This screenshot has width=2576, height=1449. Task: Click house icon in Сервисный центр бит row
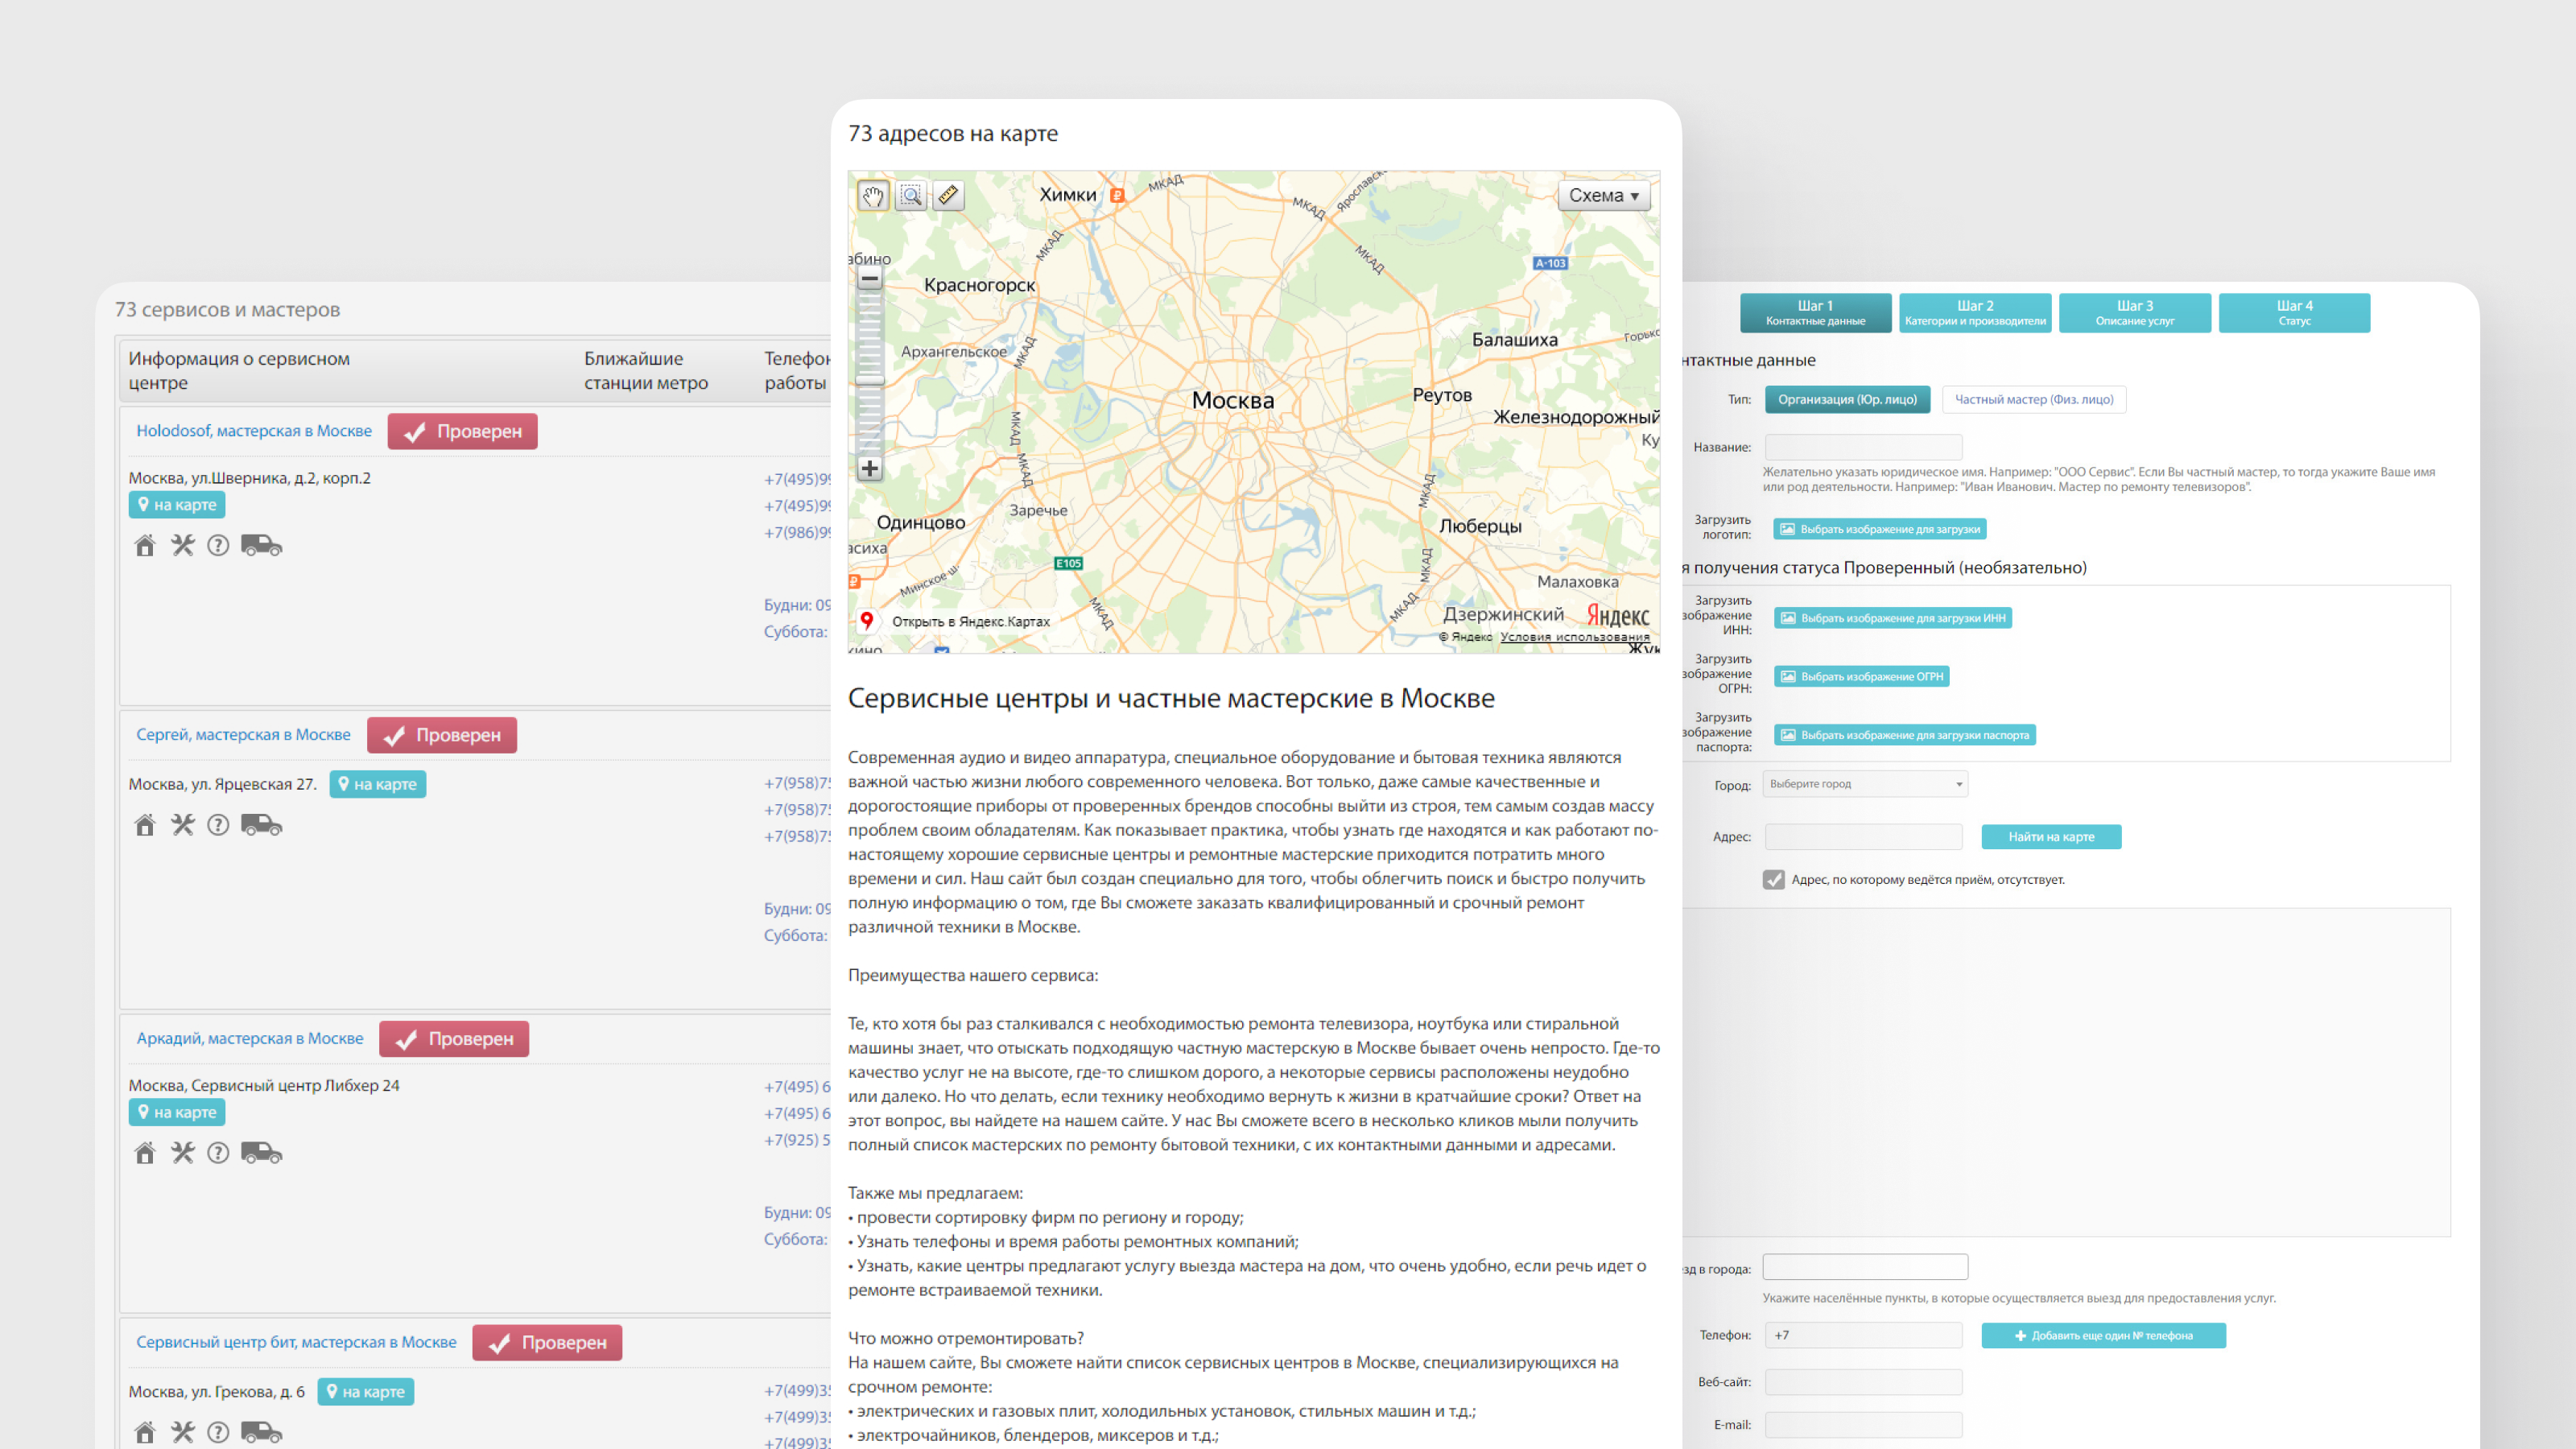tap(145, 1432)
